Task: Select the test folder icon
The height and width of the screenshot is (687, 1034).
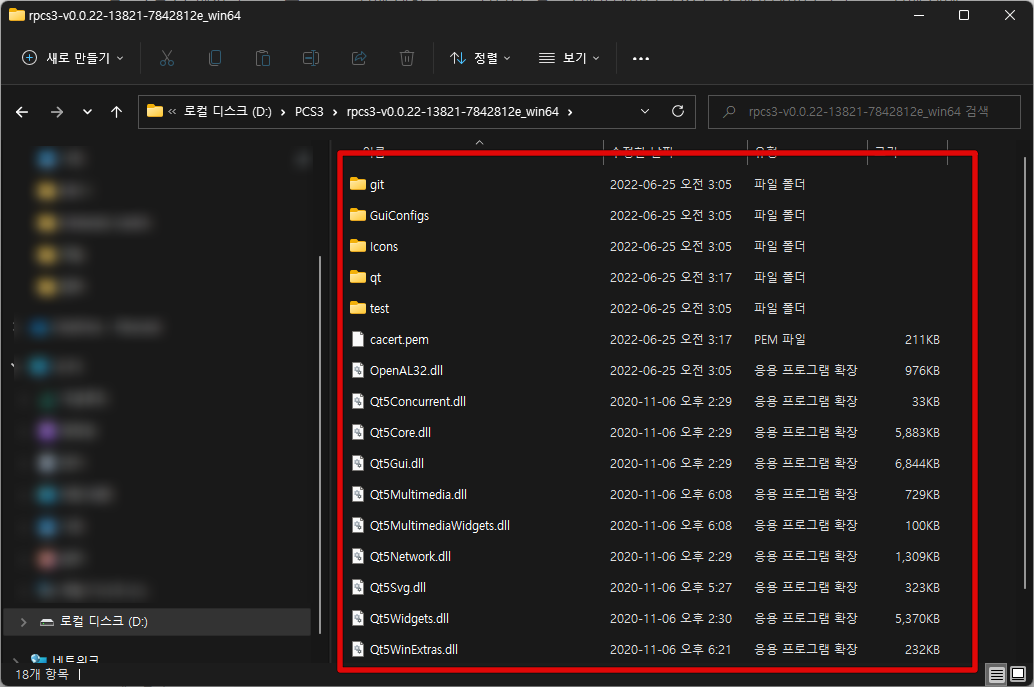Action: click(357, 308)
